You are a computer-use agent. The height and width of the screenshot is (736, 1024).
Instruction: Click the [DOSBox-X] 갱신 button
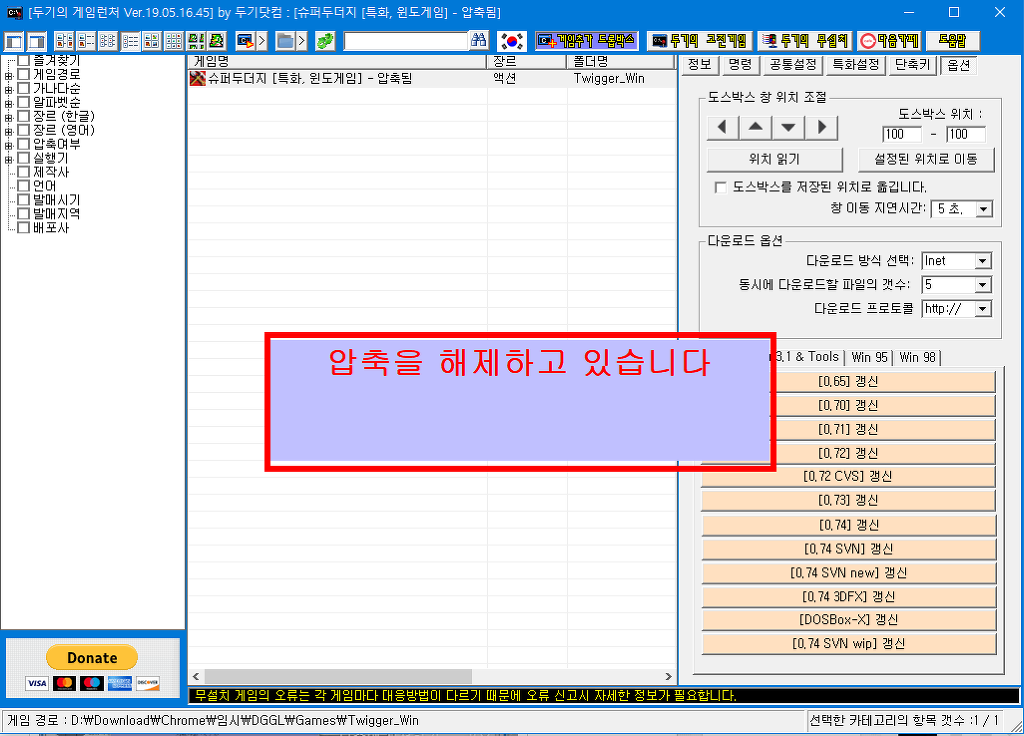pos(848,620)
